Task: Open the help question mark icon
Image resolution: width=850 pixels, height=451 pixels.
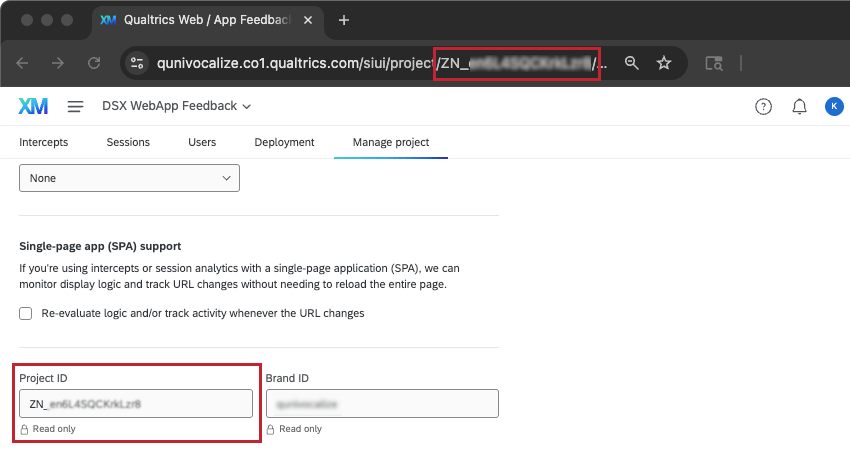Action: tap(763, 106)
